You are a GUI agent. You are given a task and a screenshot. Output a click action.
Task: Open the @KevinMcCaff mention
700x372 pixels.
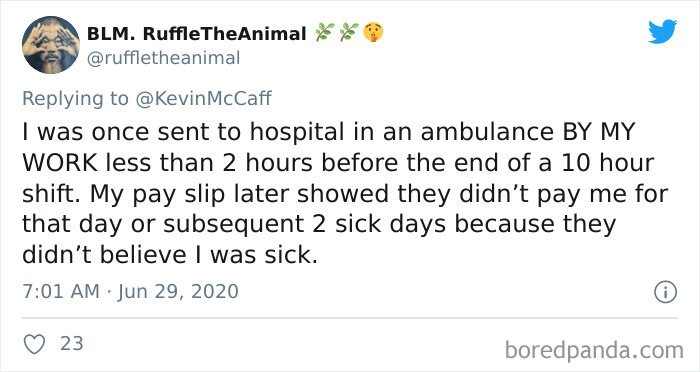coord(203,98)
